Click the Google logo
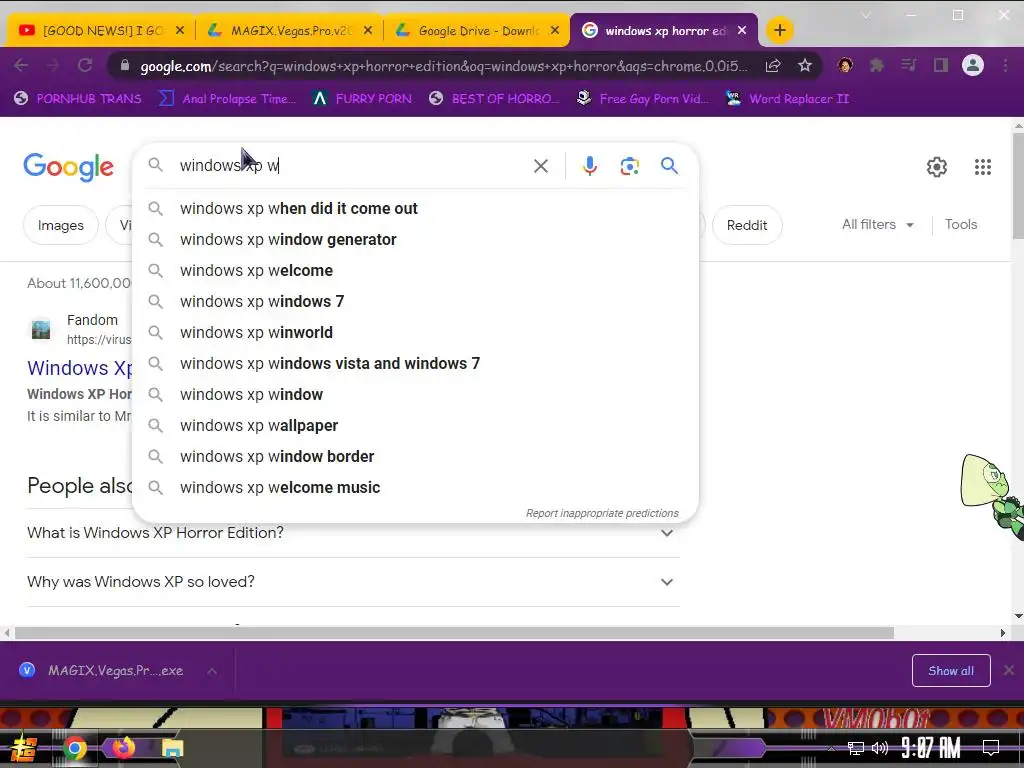The height and width of the screenshot is (768, 1024). 69,167
